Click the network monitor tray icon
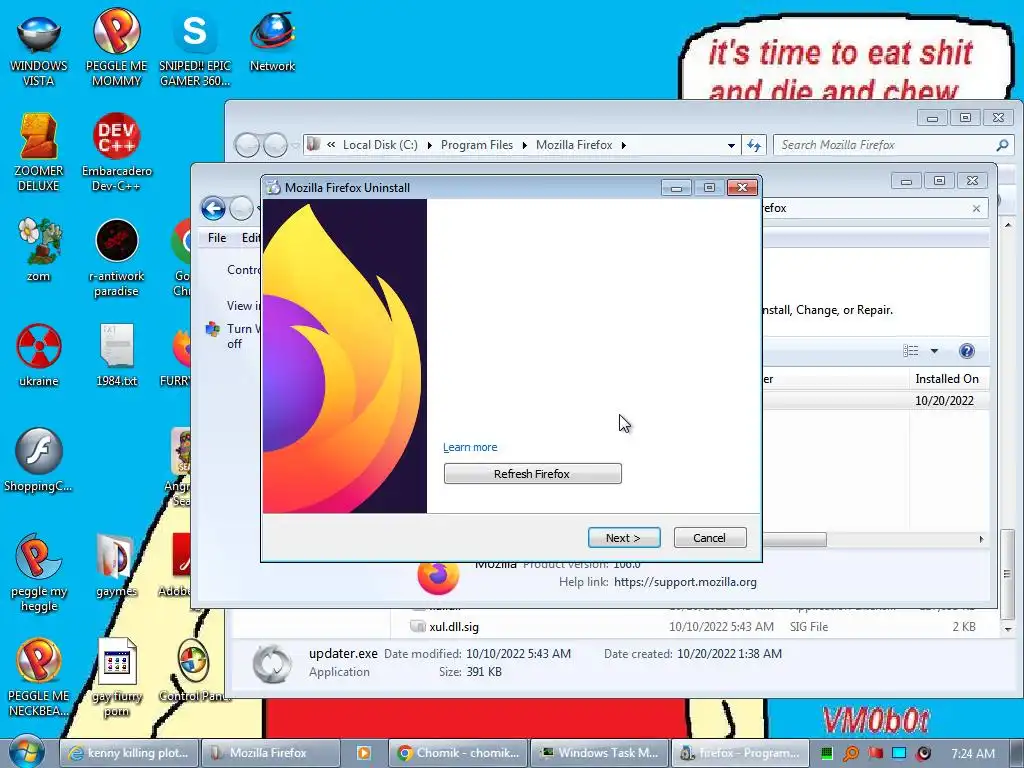 [x=899, y=753]
